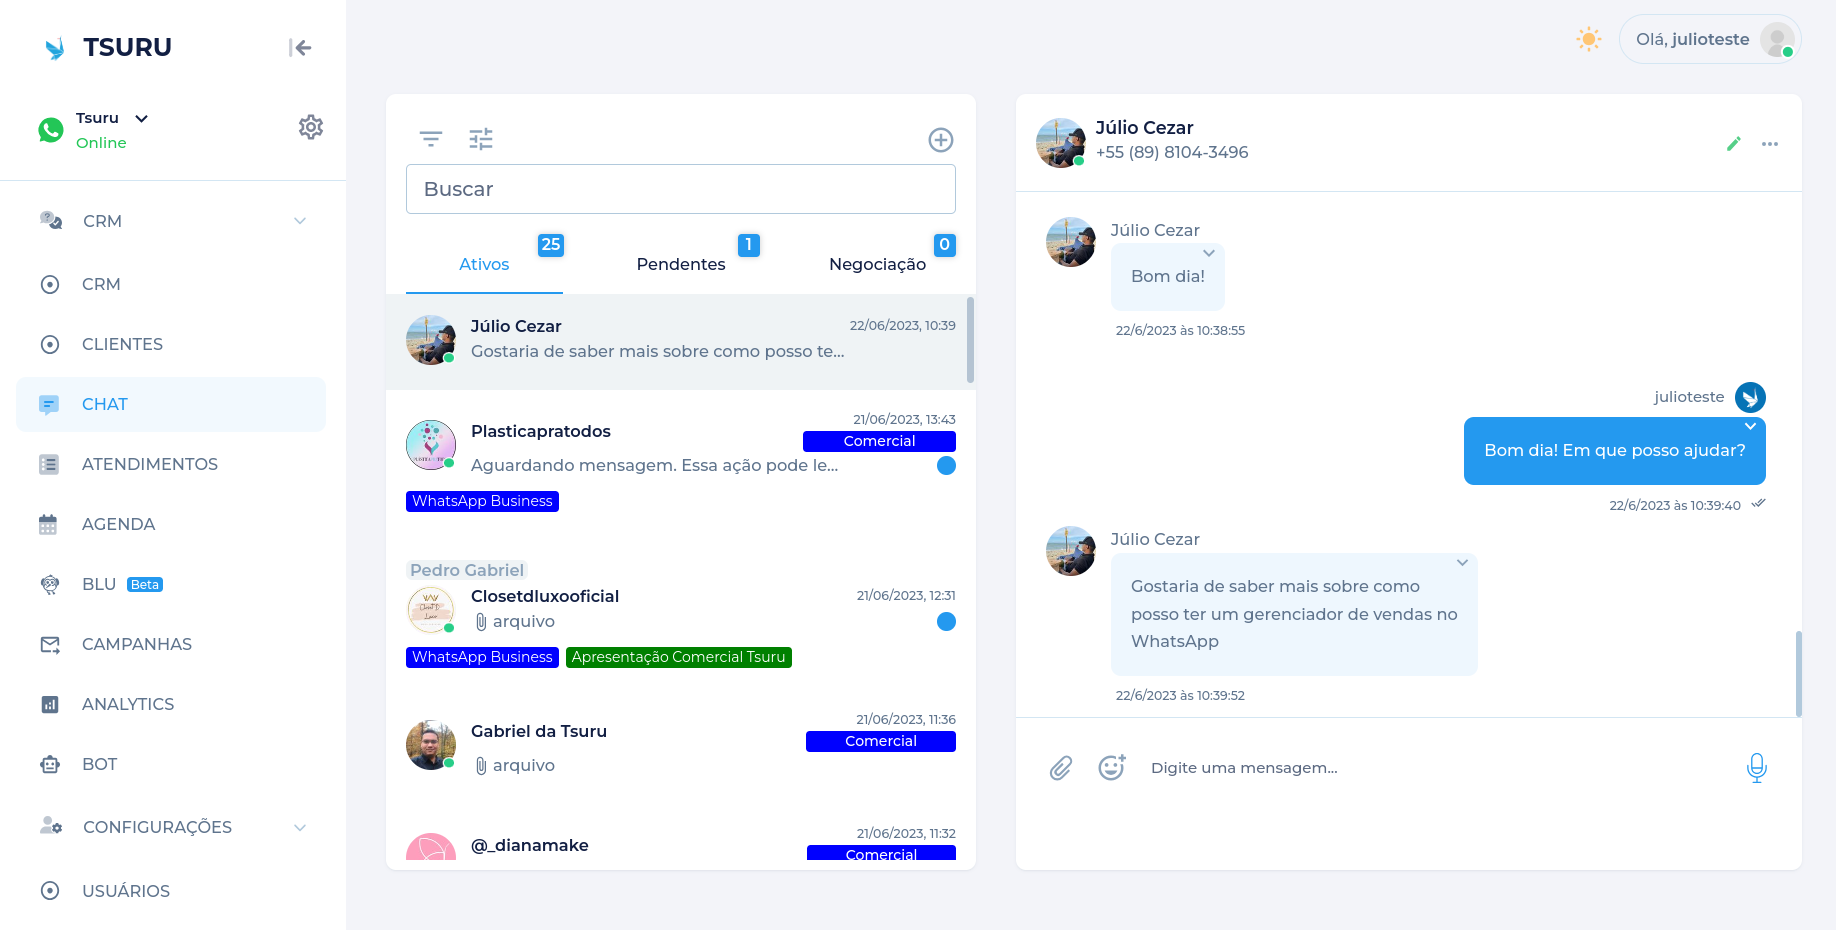This screenshot has width=1836, height=930.
Task: Click the Buscar search field
Action: 680,189
